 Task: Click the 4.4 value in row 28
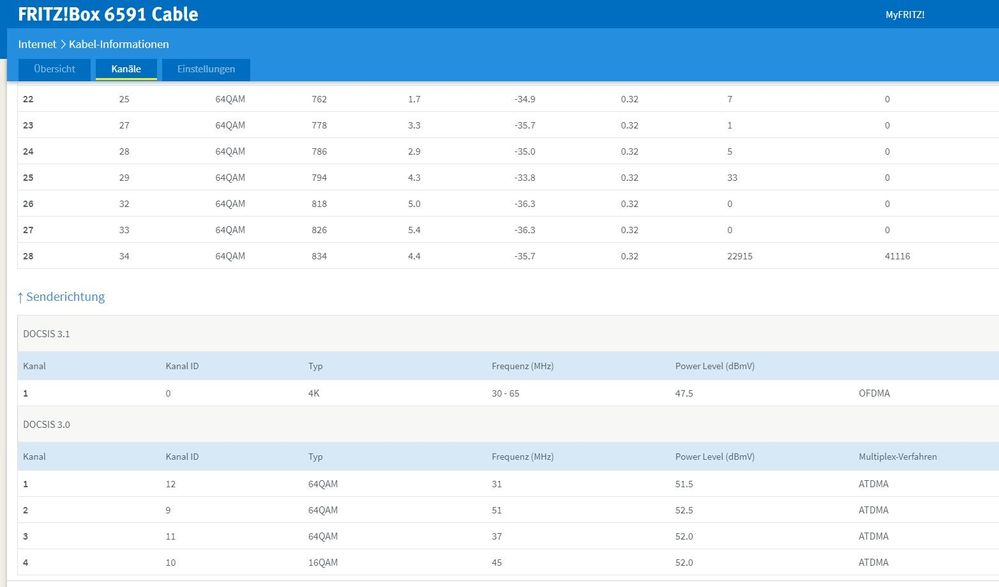(x=414, y=256)
